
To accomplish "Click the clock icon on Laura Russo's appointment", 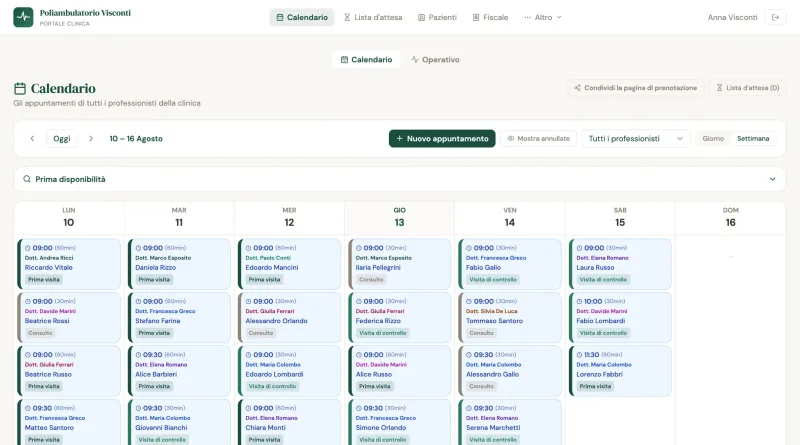I will pos(580,248).
